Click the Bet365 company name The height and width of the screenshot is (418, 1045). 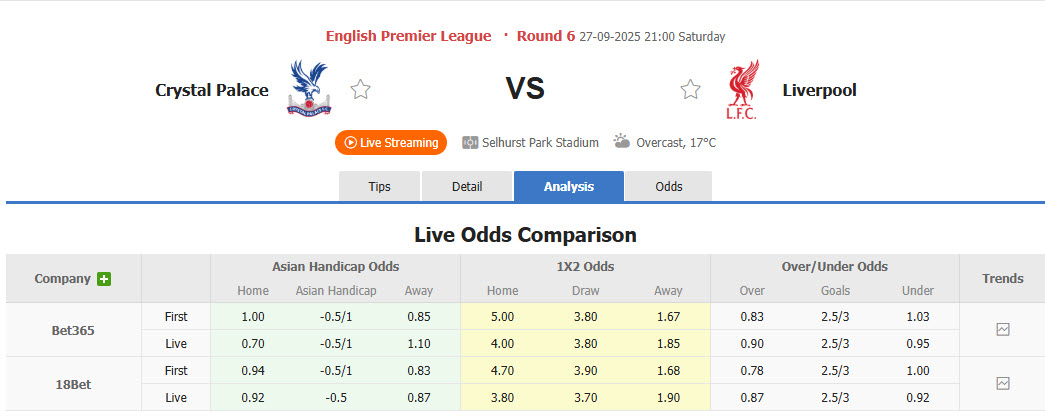73,330
